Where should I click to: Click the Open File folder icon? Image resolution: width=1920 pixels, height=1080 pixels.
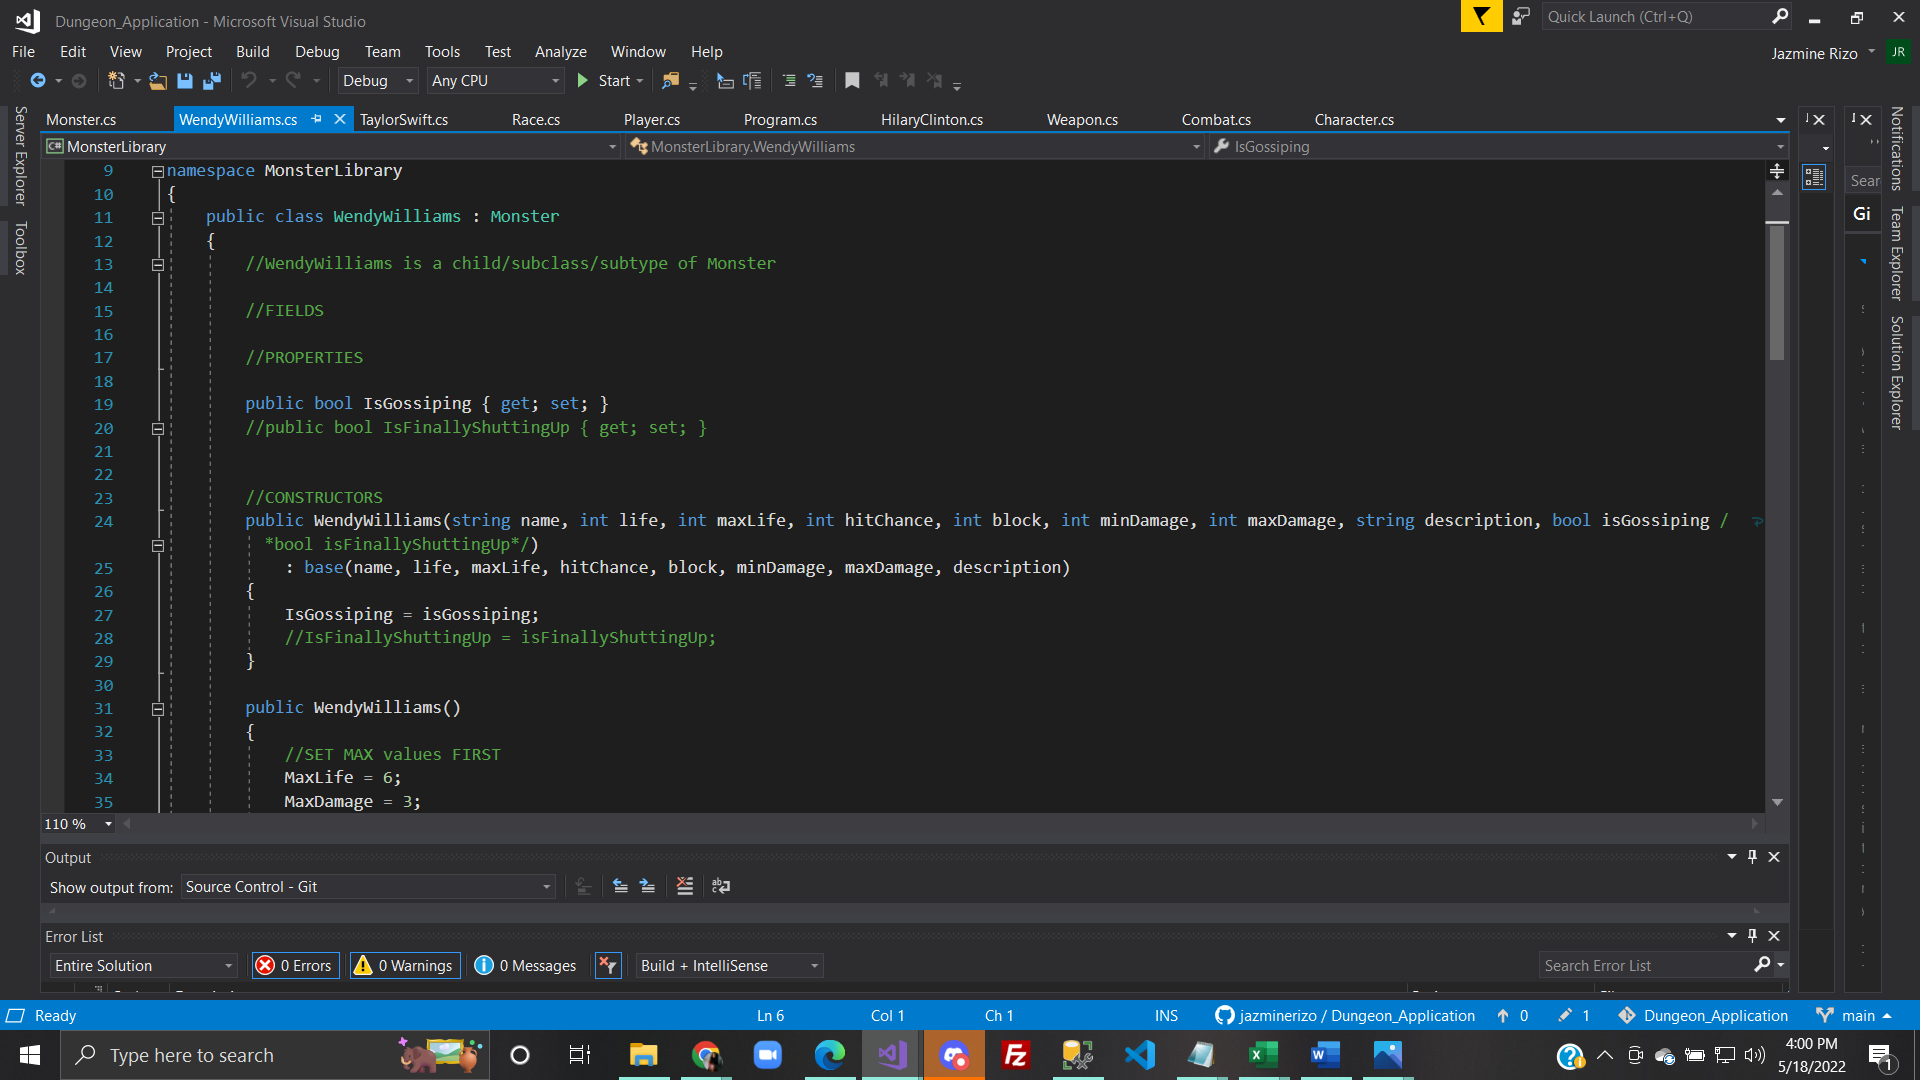(158, 81)
